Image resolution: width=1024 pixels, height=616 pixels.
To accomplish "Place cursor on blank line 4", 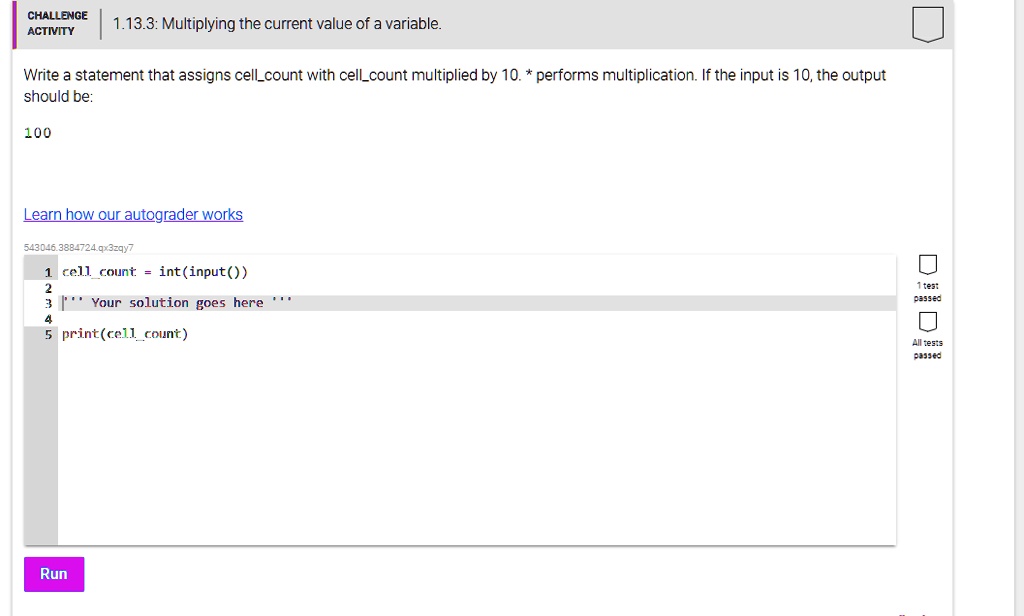I will (x=150, y=318).
